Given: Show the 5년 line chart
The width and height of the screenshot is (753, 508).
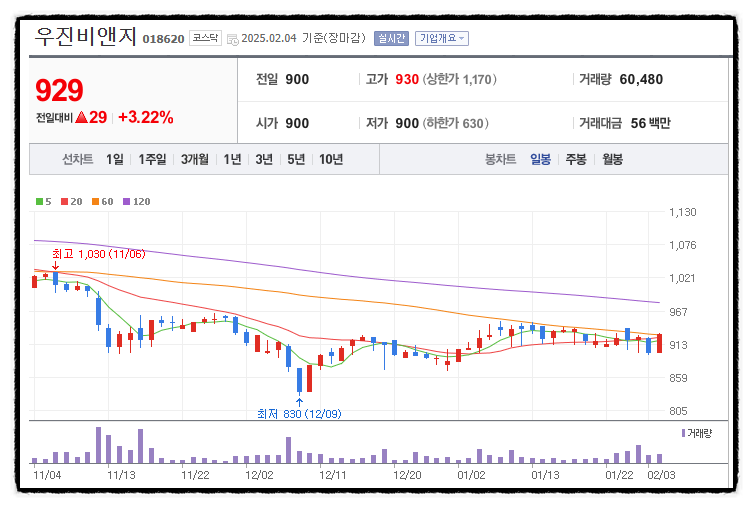Looking at the screenshot, I should pos(296,159).
